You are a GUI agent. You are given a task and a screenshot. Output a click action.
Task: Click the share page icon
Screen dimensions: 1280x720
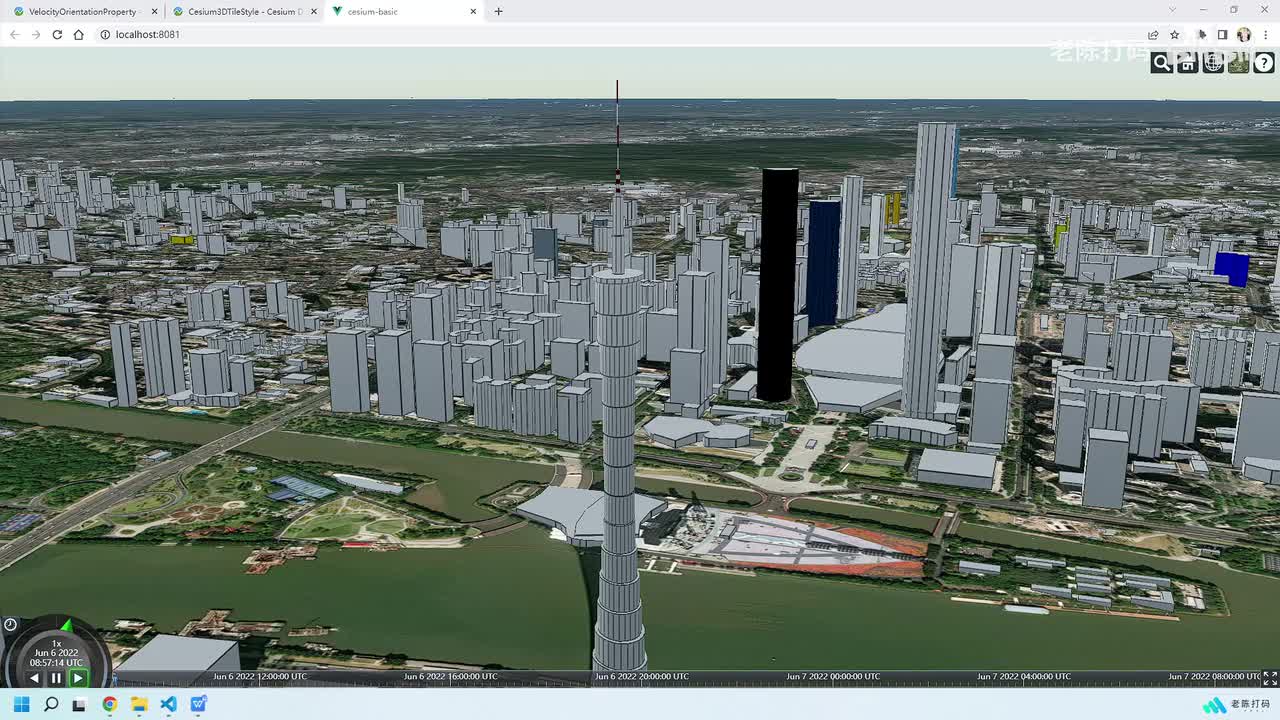(1153, 34)
